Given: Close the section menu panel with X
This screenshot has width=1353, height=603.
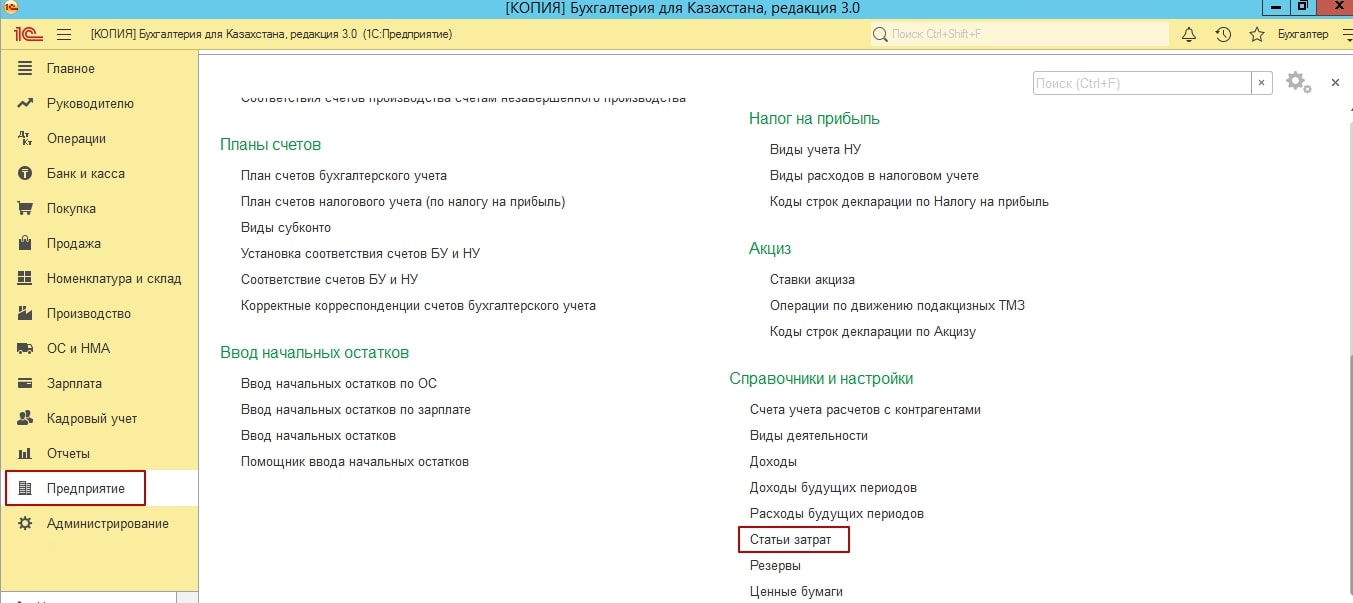Looking at the screenshot, I should click(x=1335, y=83).
